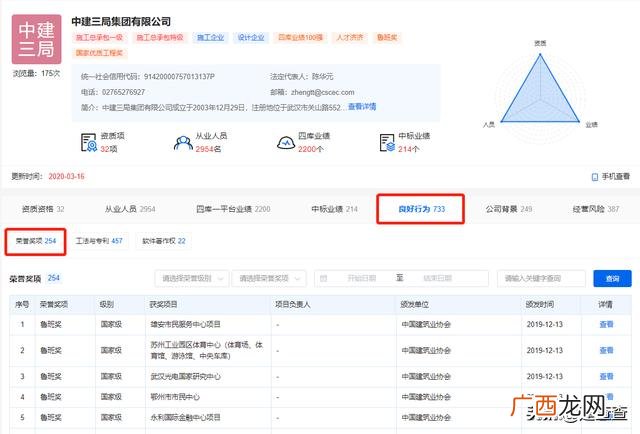Click the 获奖项目 column header
The image size is (640, 434).
tap(163, 305)
